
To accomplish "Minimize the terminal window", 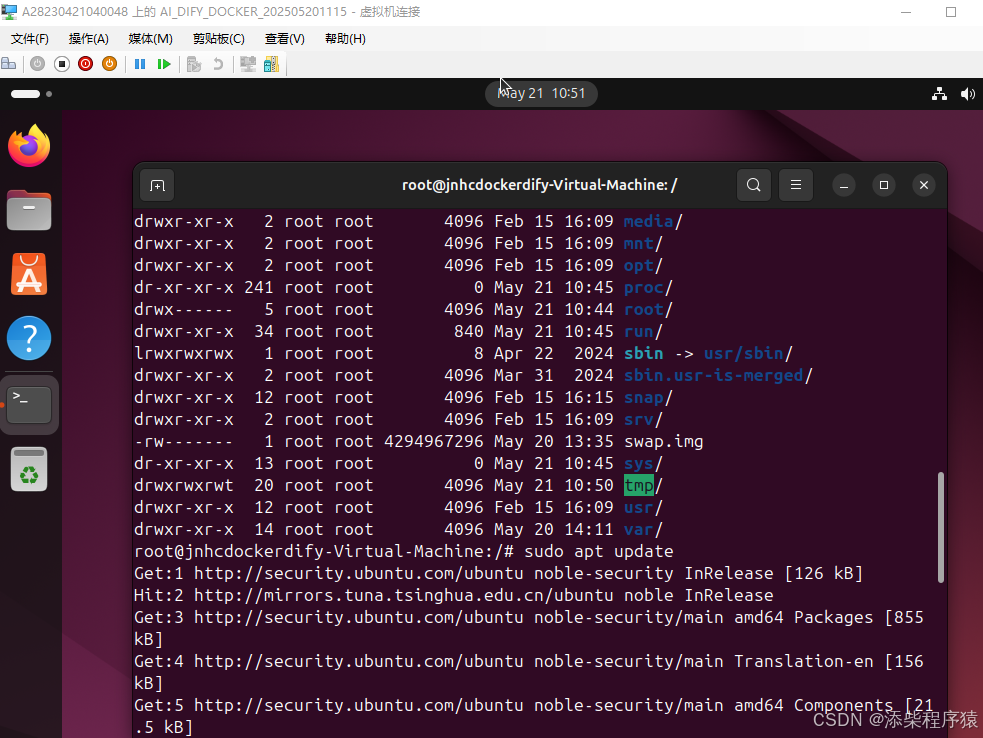I will click(x=844, y=186).
